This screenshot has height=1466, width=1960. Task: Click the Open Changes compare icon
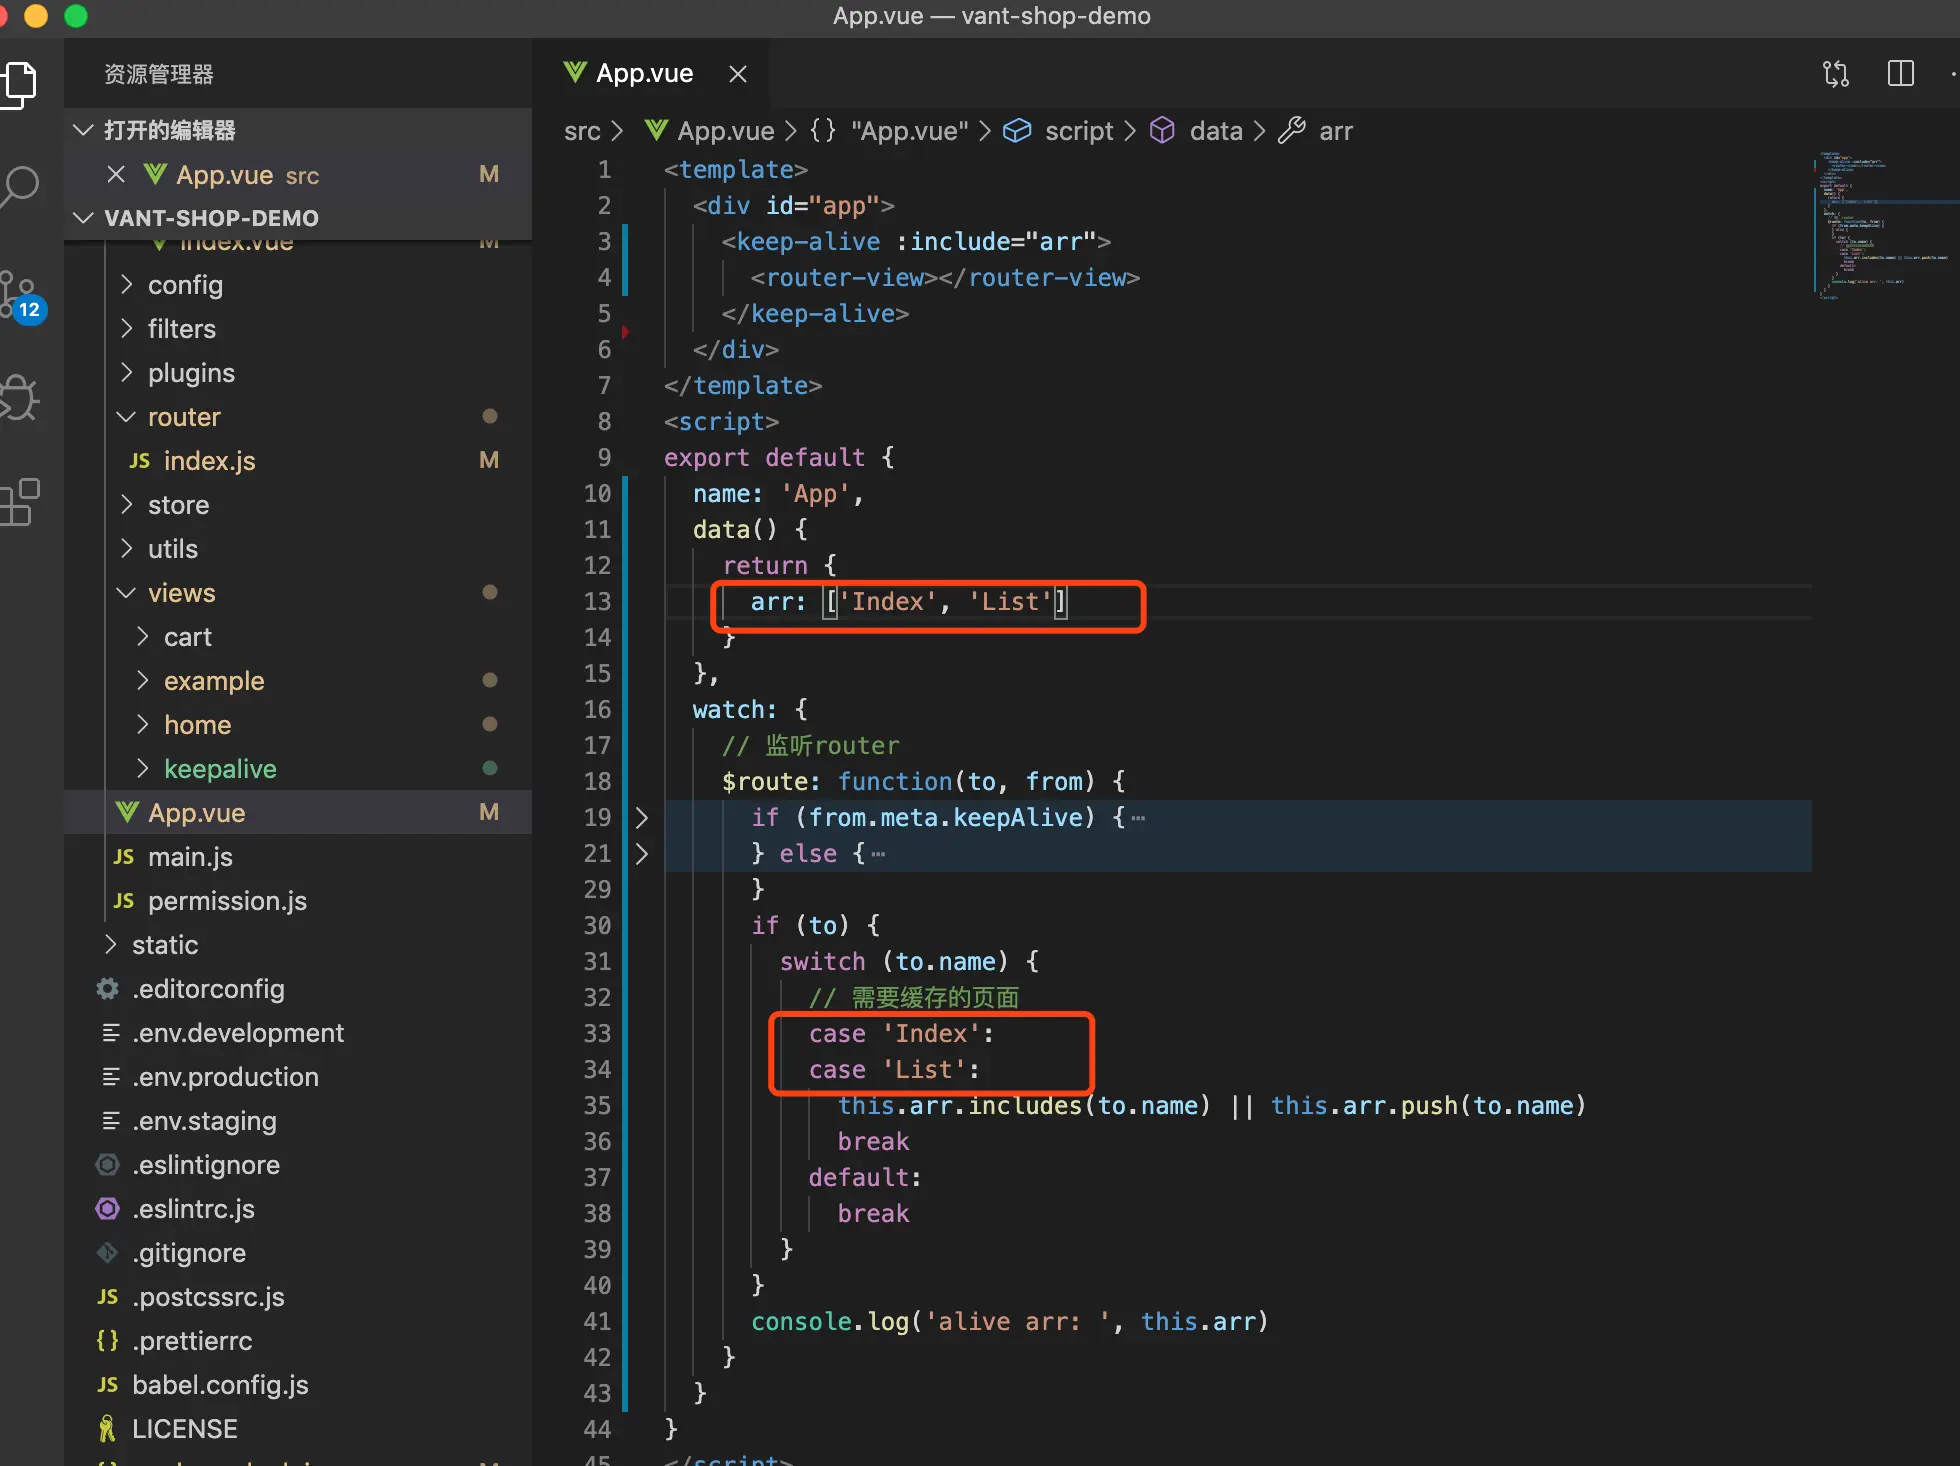click(x=1836, y=74)
